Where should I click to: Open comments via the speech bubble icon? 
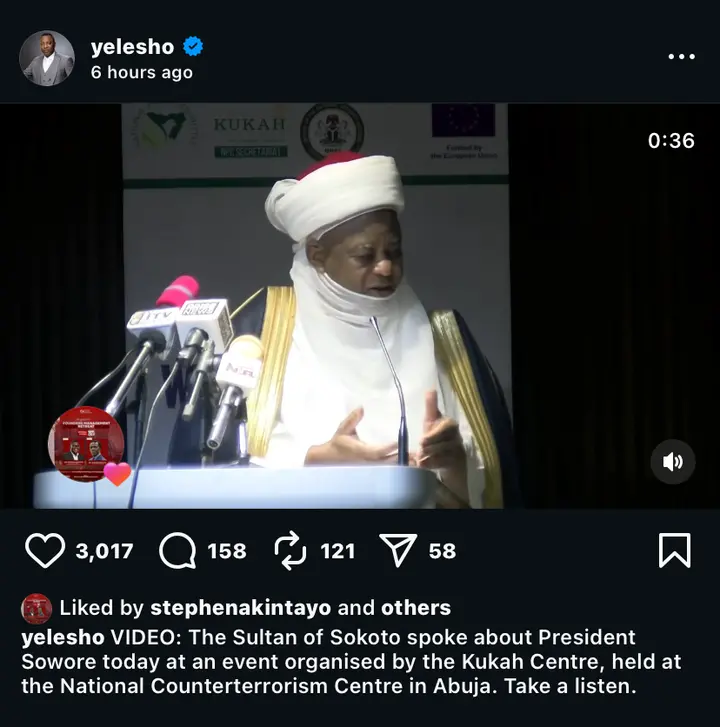(177, 550)
